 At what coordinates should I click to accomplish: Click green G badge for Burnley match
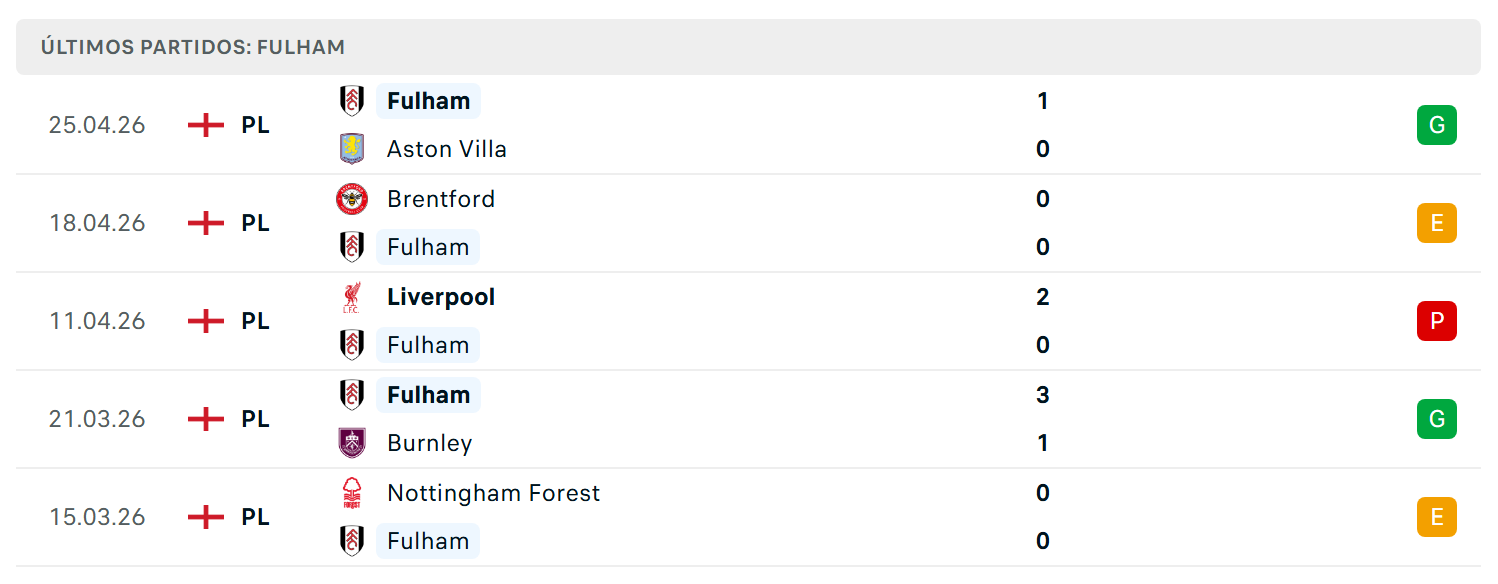click(1437, 419)
